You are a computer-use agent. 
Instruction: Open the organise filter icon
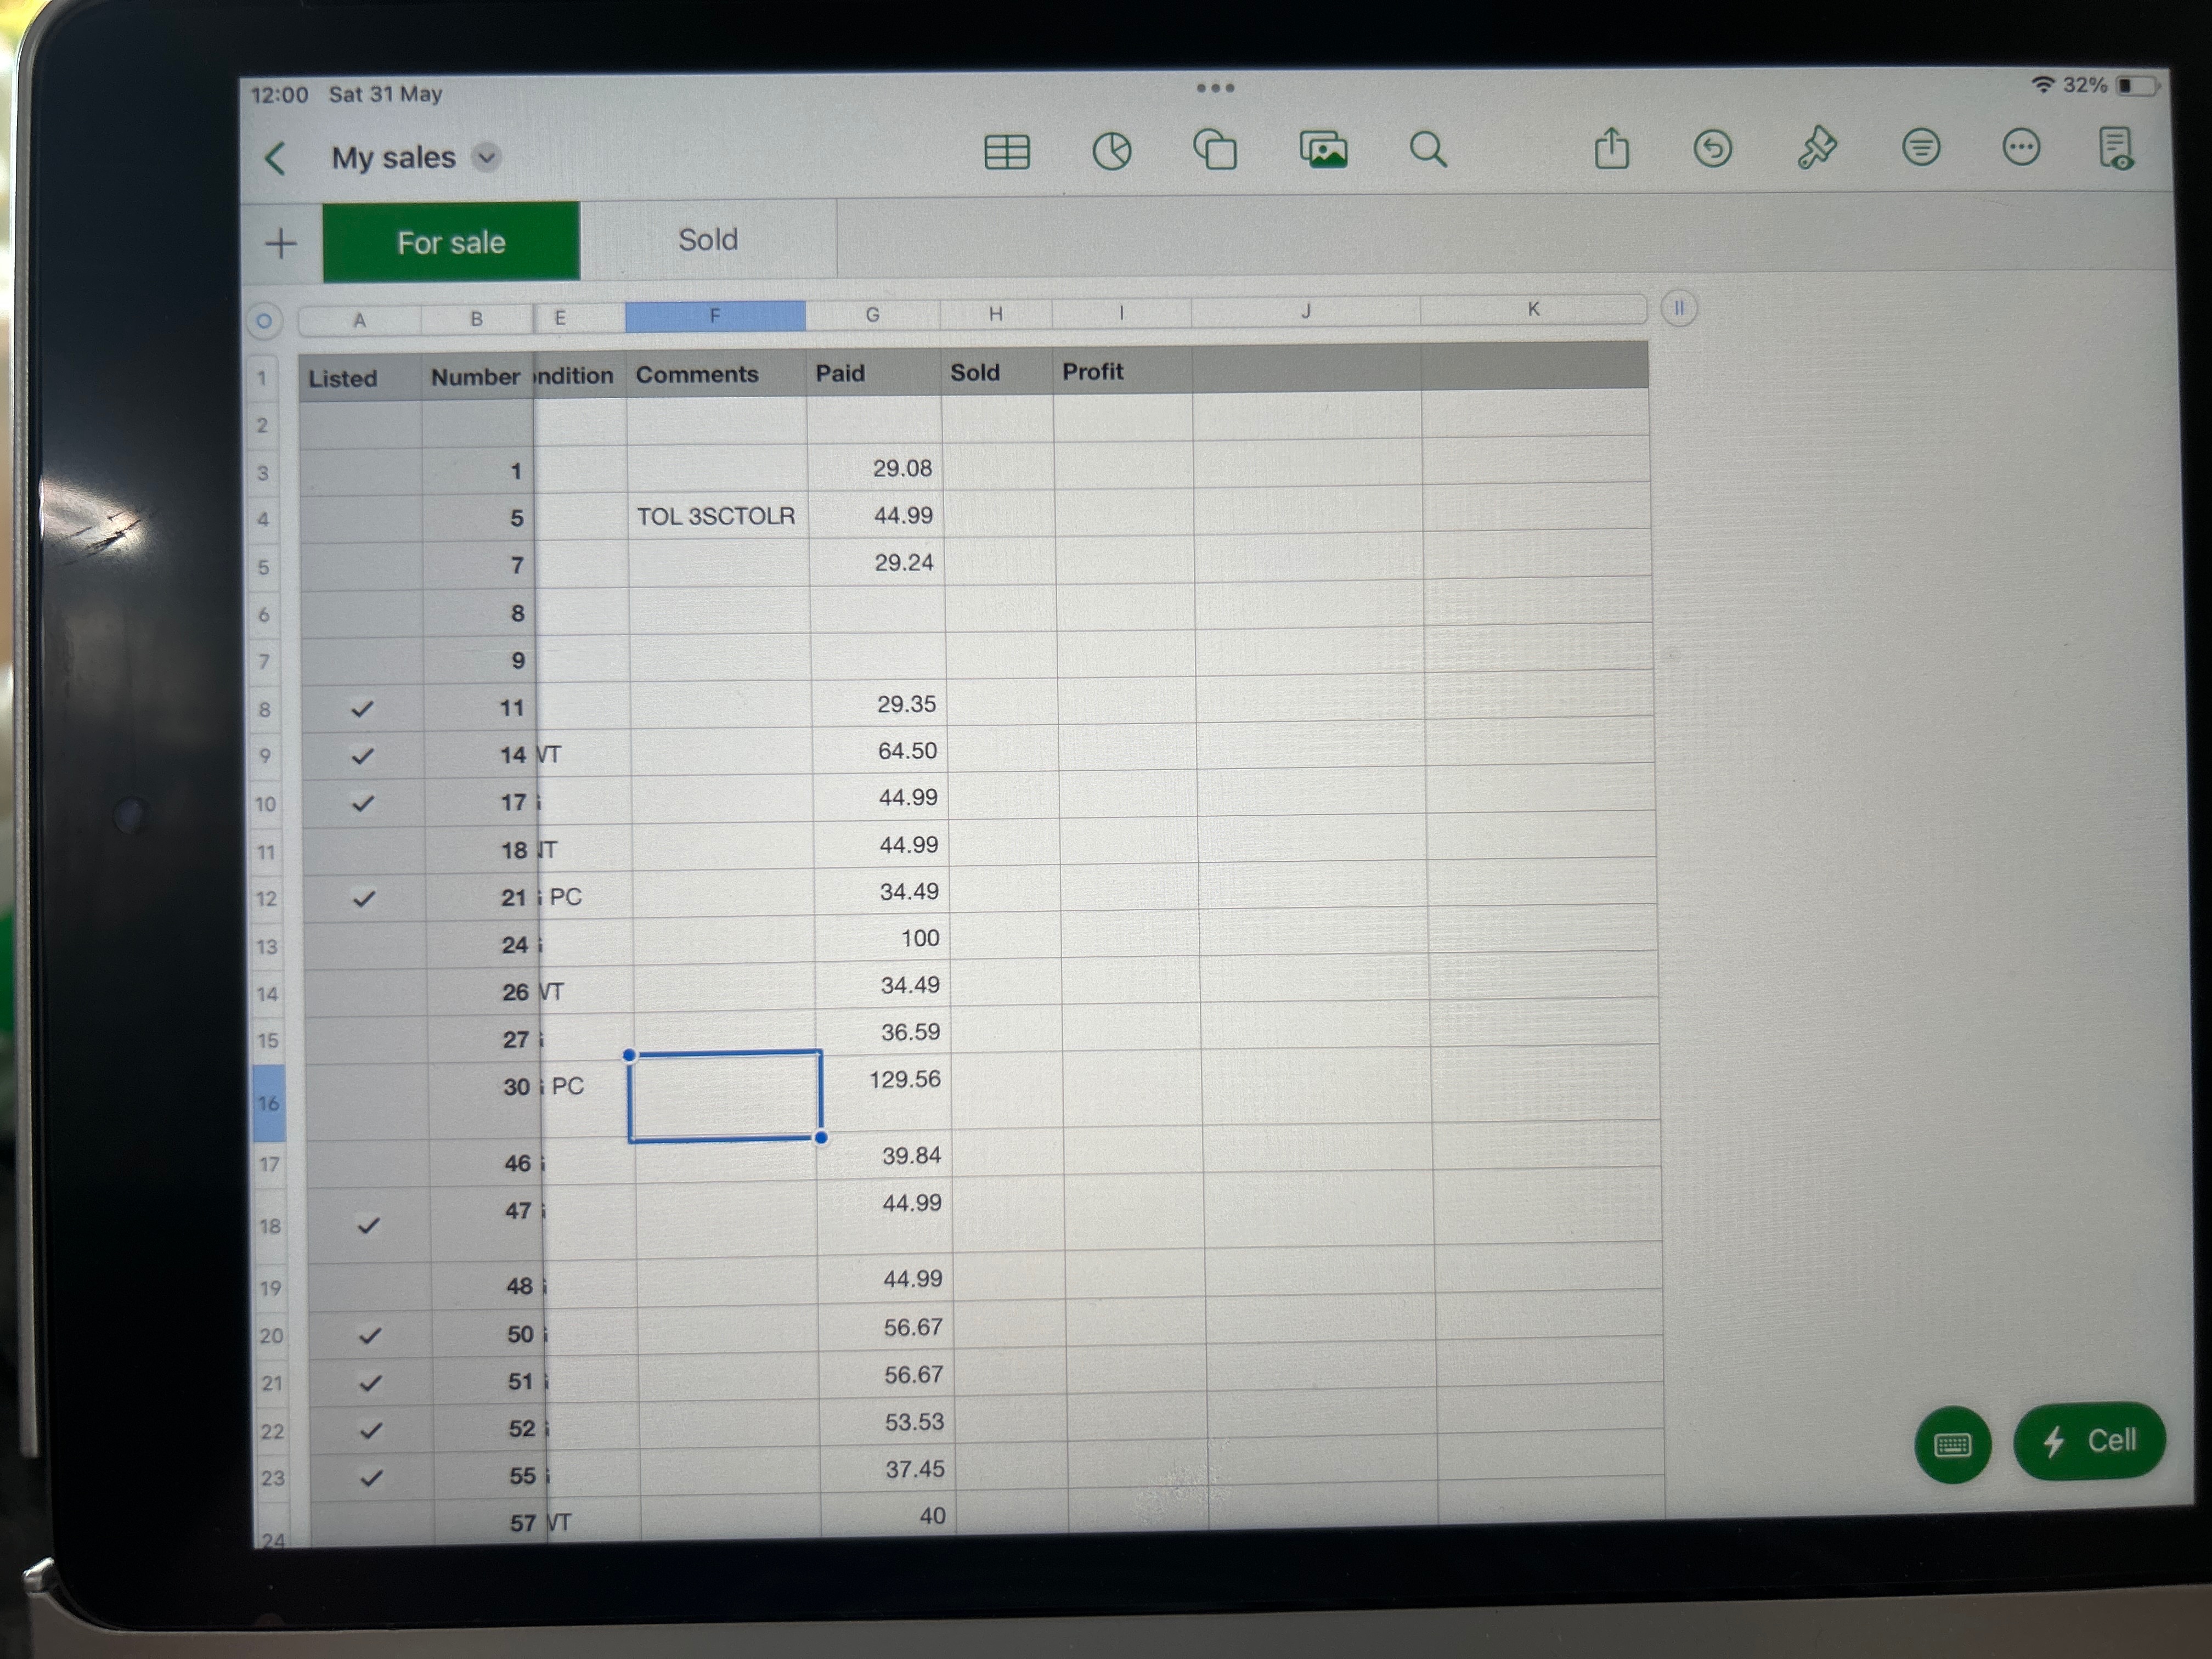(x=1920, y=148)
